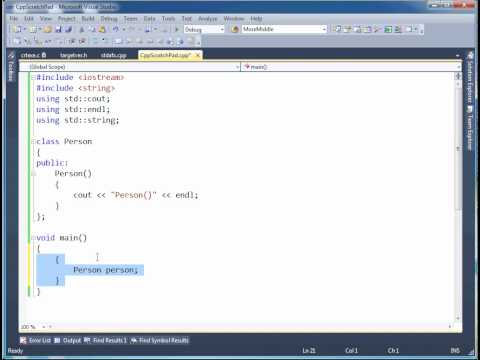480x360 pixels.
Task: Open the (Global Scope) dropdown
Action: coord(237,67)
